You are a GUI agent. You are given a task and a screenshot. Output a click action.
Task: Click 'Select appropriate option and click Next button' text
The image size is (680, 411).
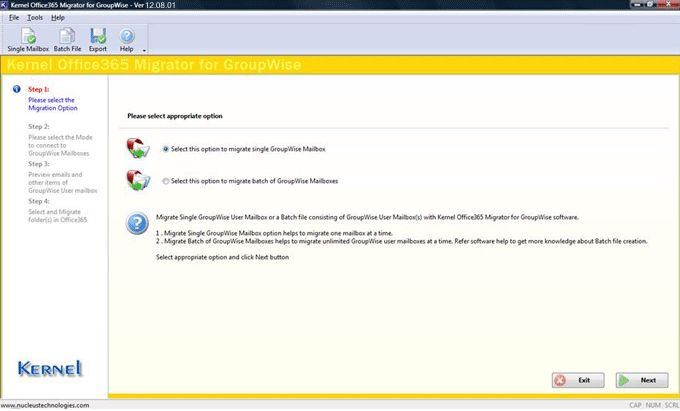[x=222, y=257]
